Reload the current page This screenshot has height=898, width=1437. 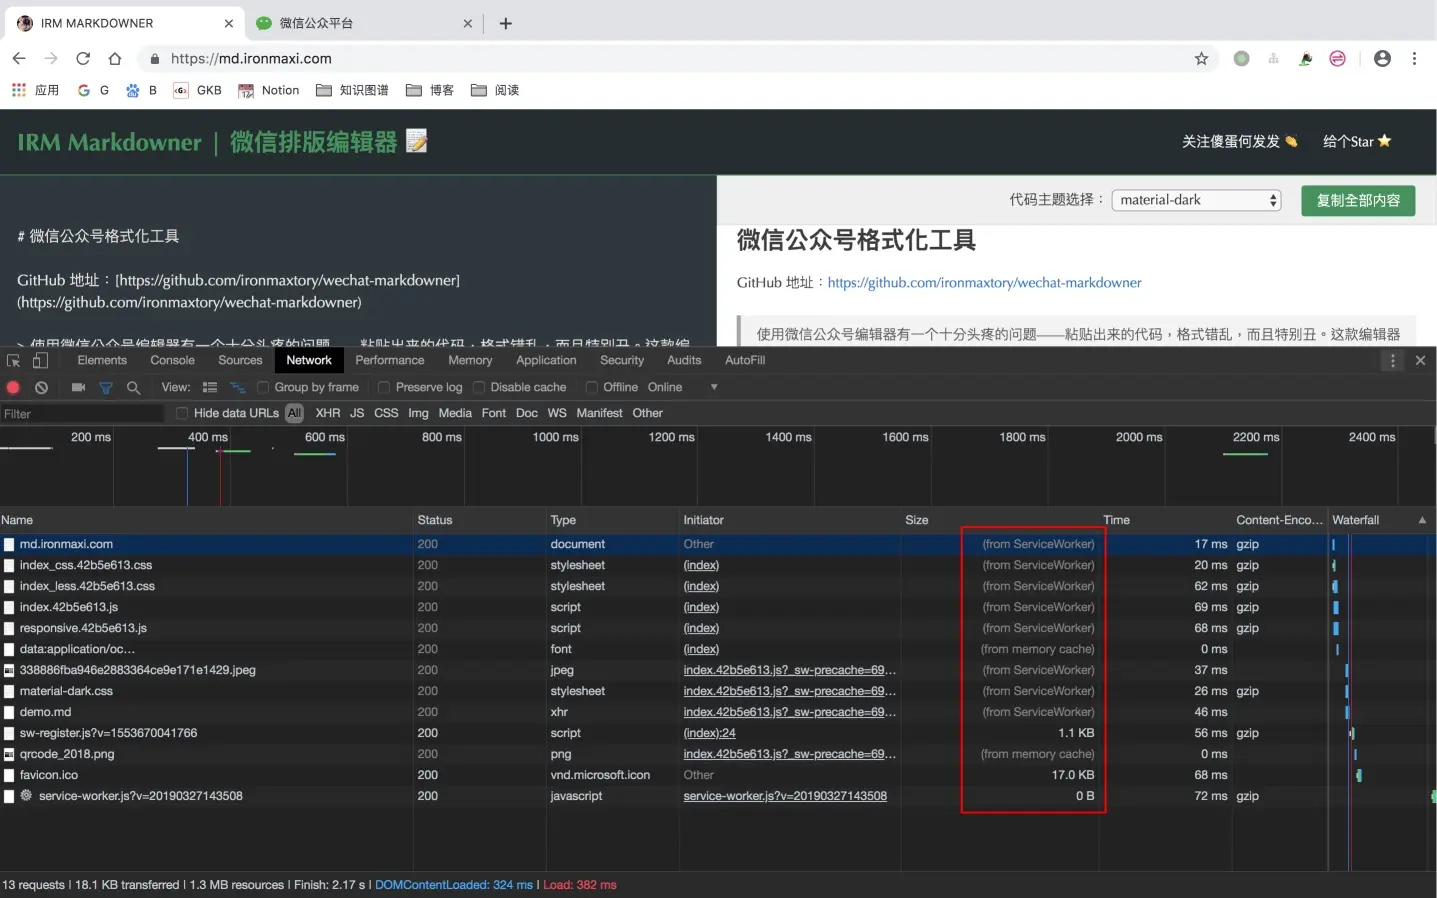[x=83, y=59]
